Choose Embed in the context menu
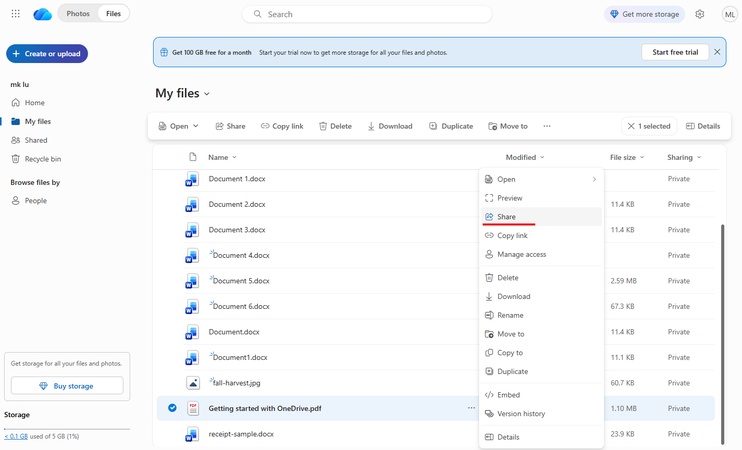 tap(541, 395)
